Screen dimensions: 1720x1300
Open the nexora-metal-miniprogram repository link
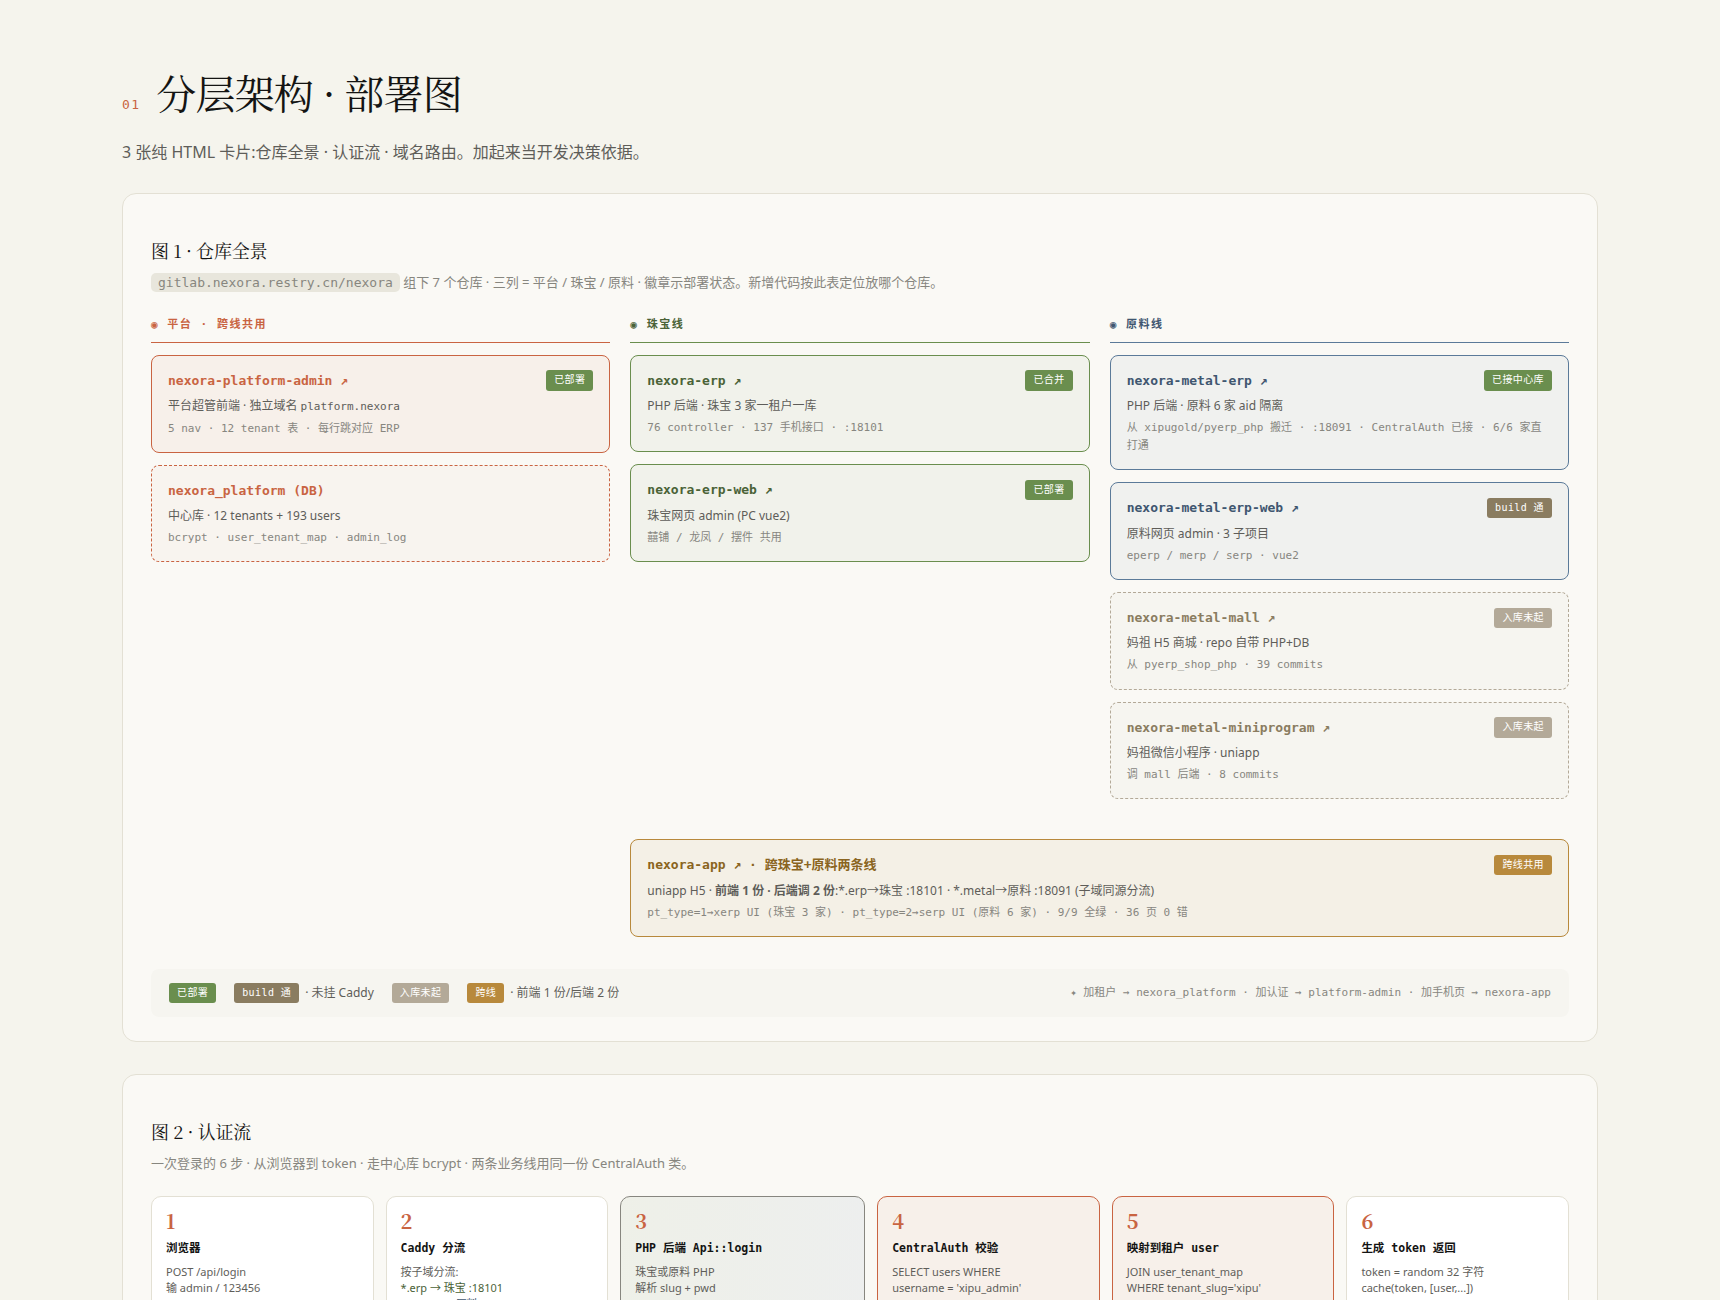tap(1229, 728)
